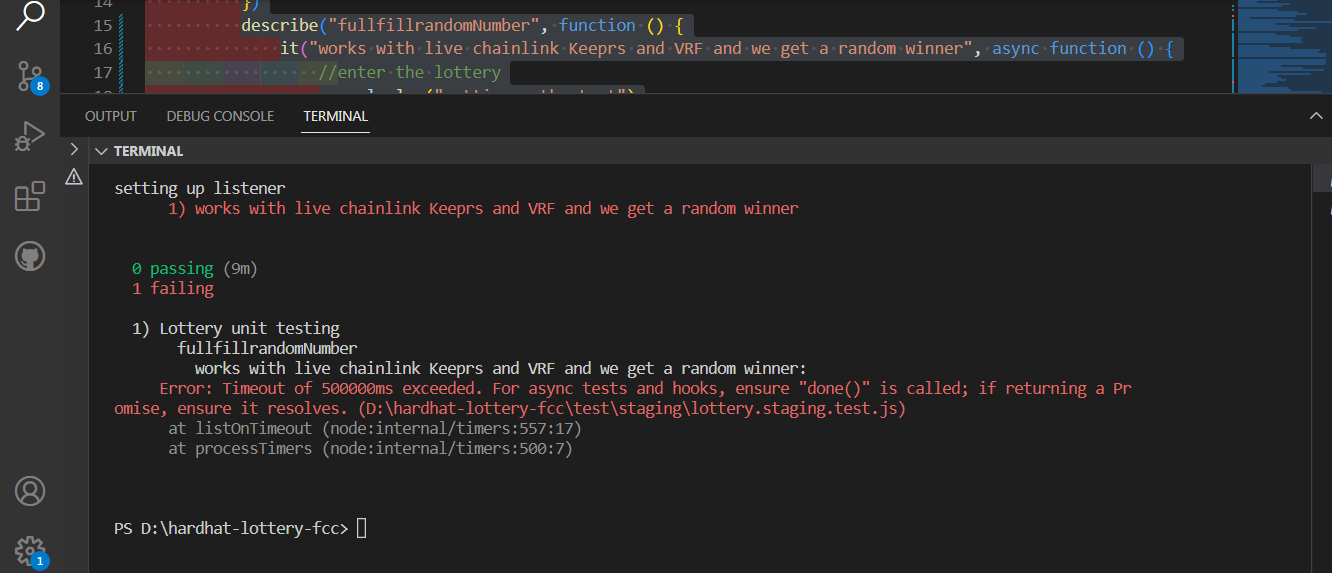This screenshot has height=573, width=1332.
Task: Expand the side chevron left of TERMINAL
Action: pos(73,149)
